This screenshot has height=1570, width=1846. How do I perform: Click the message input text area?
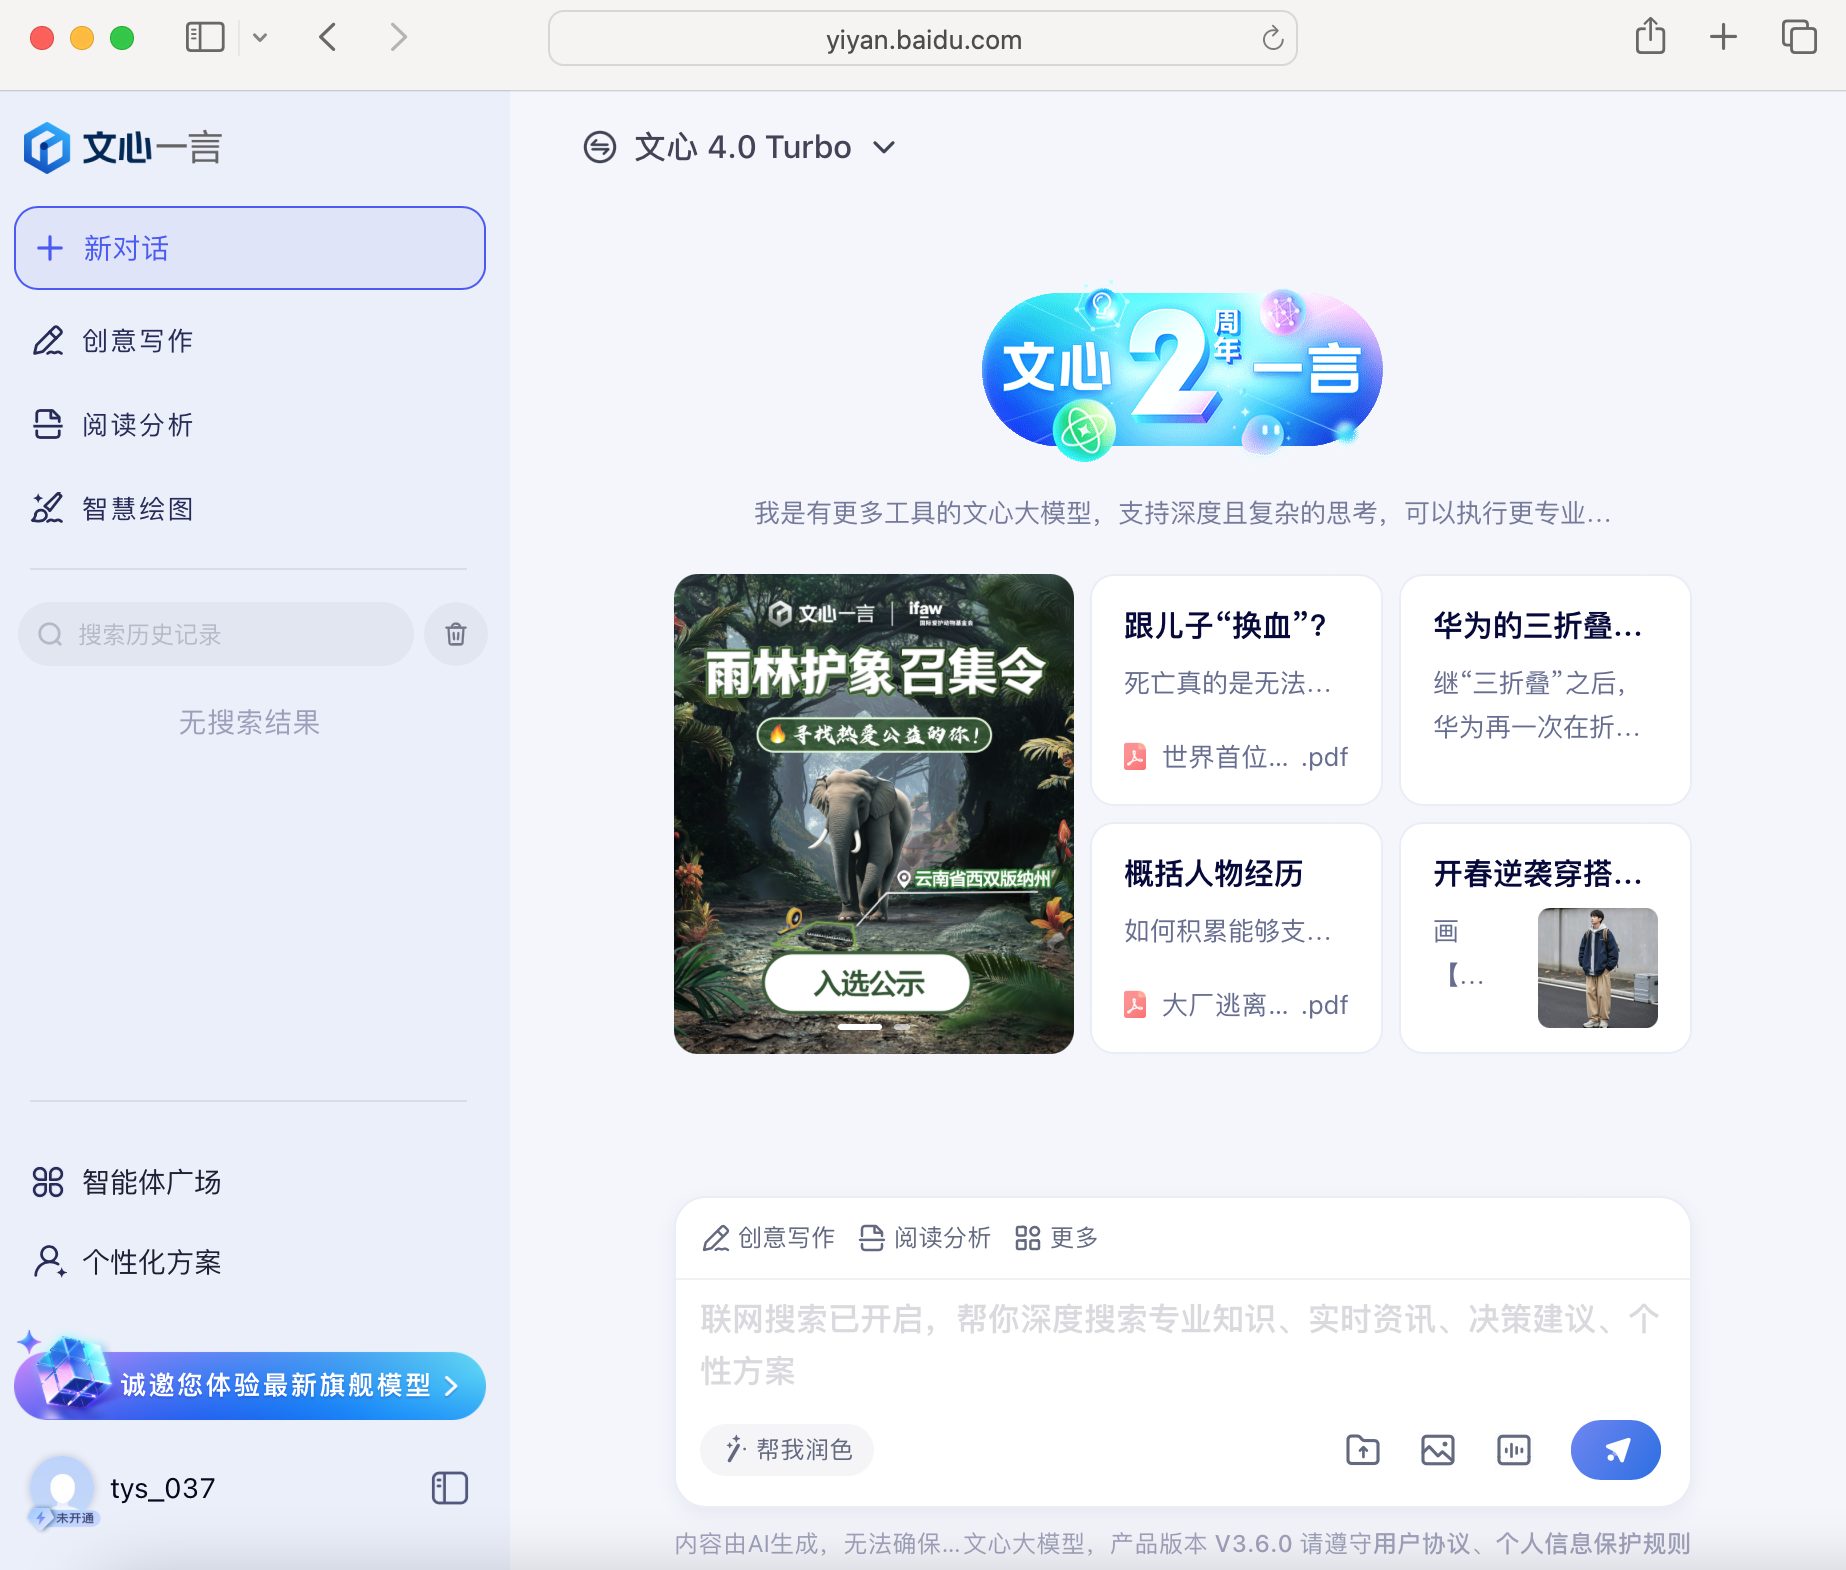point(1182,1345)
